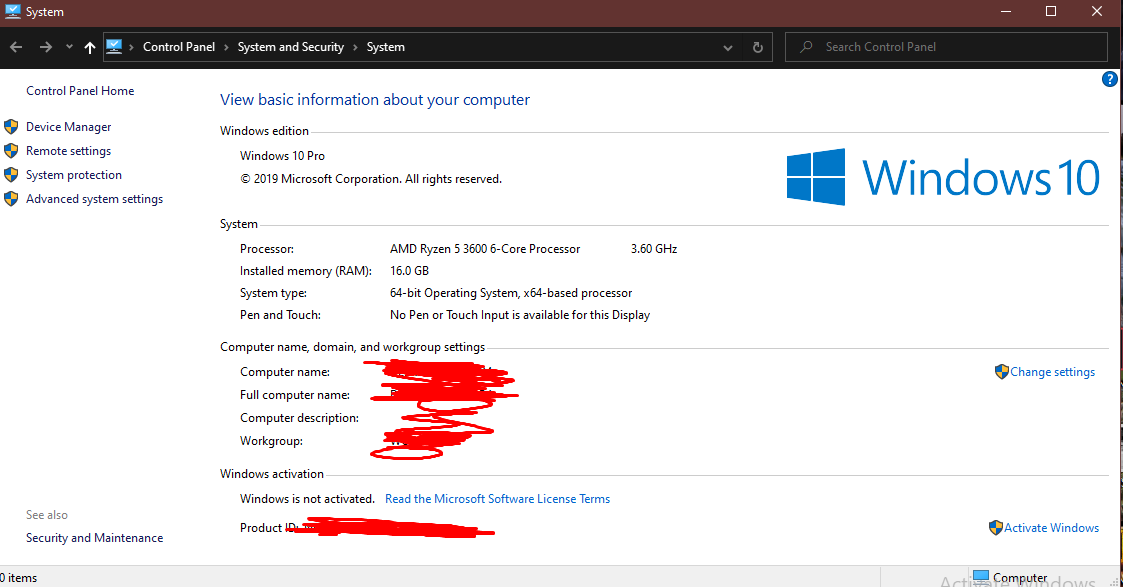This screenshot has height=587, width=1123.
Task: Open Advanced system settings
Action: tap(94, 199)
